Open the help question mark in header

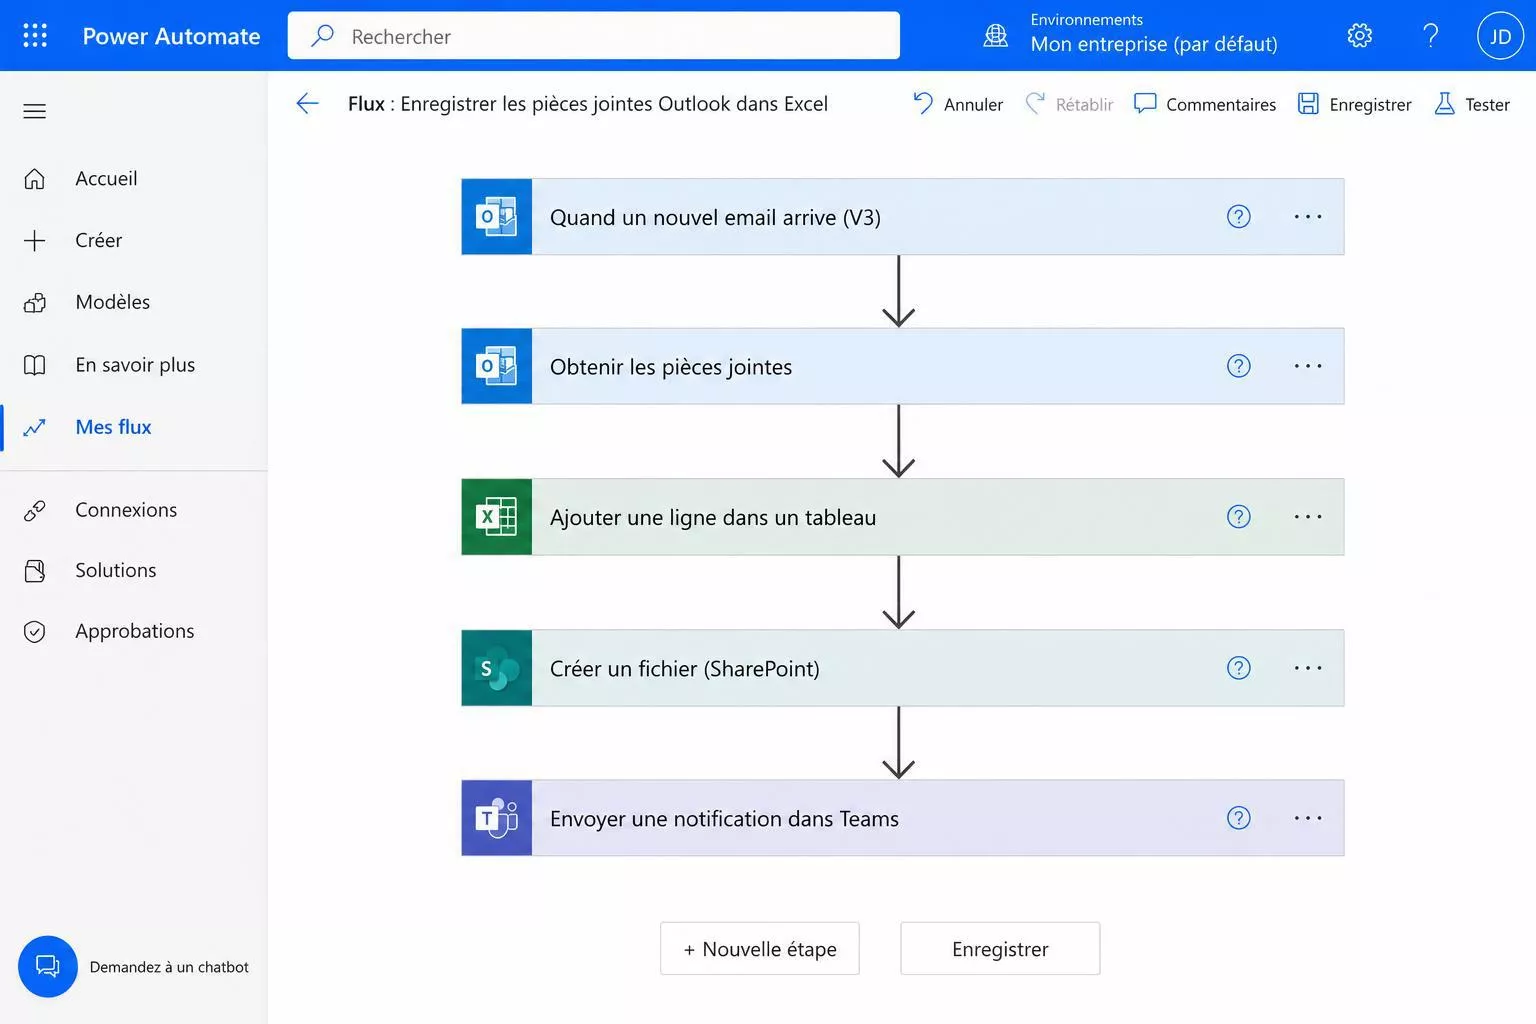[x=1431, y=36]
